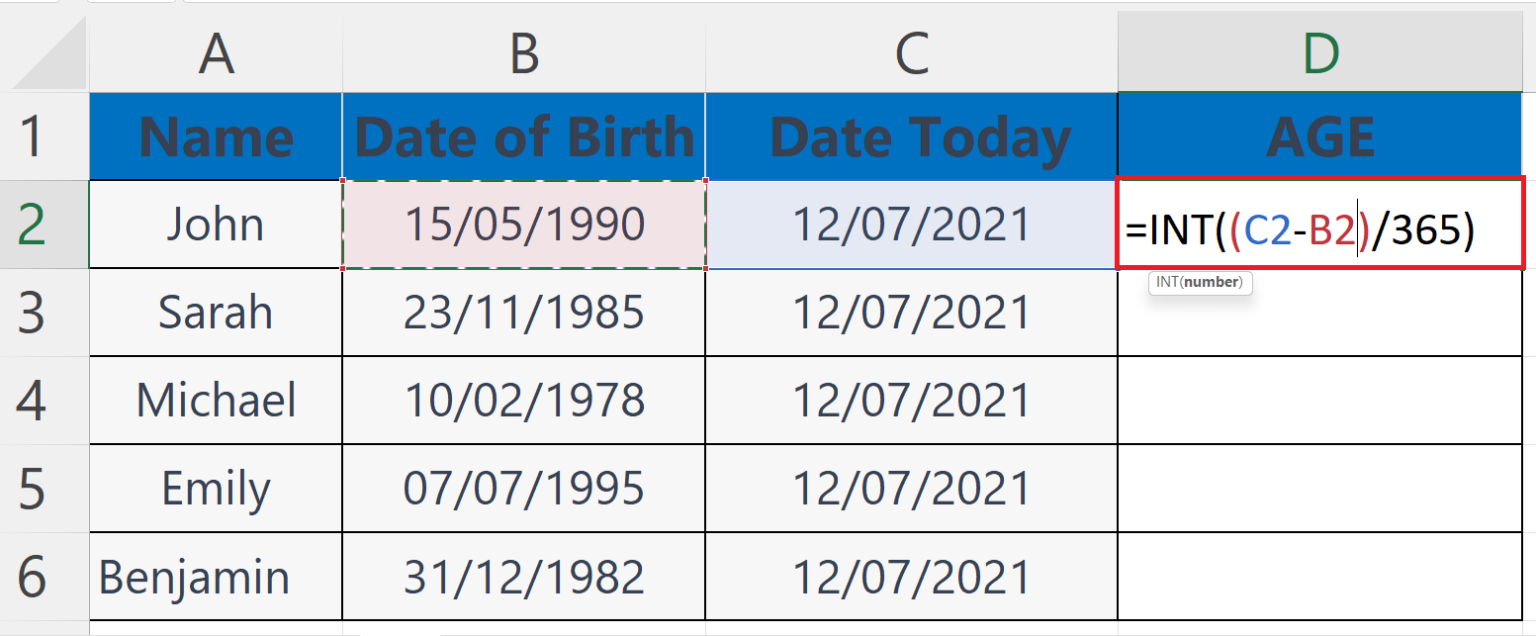Select Sarah's date of birth 23/11/1985

tap(523, 312)
